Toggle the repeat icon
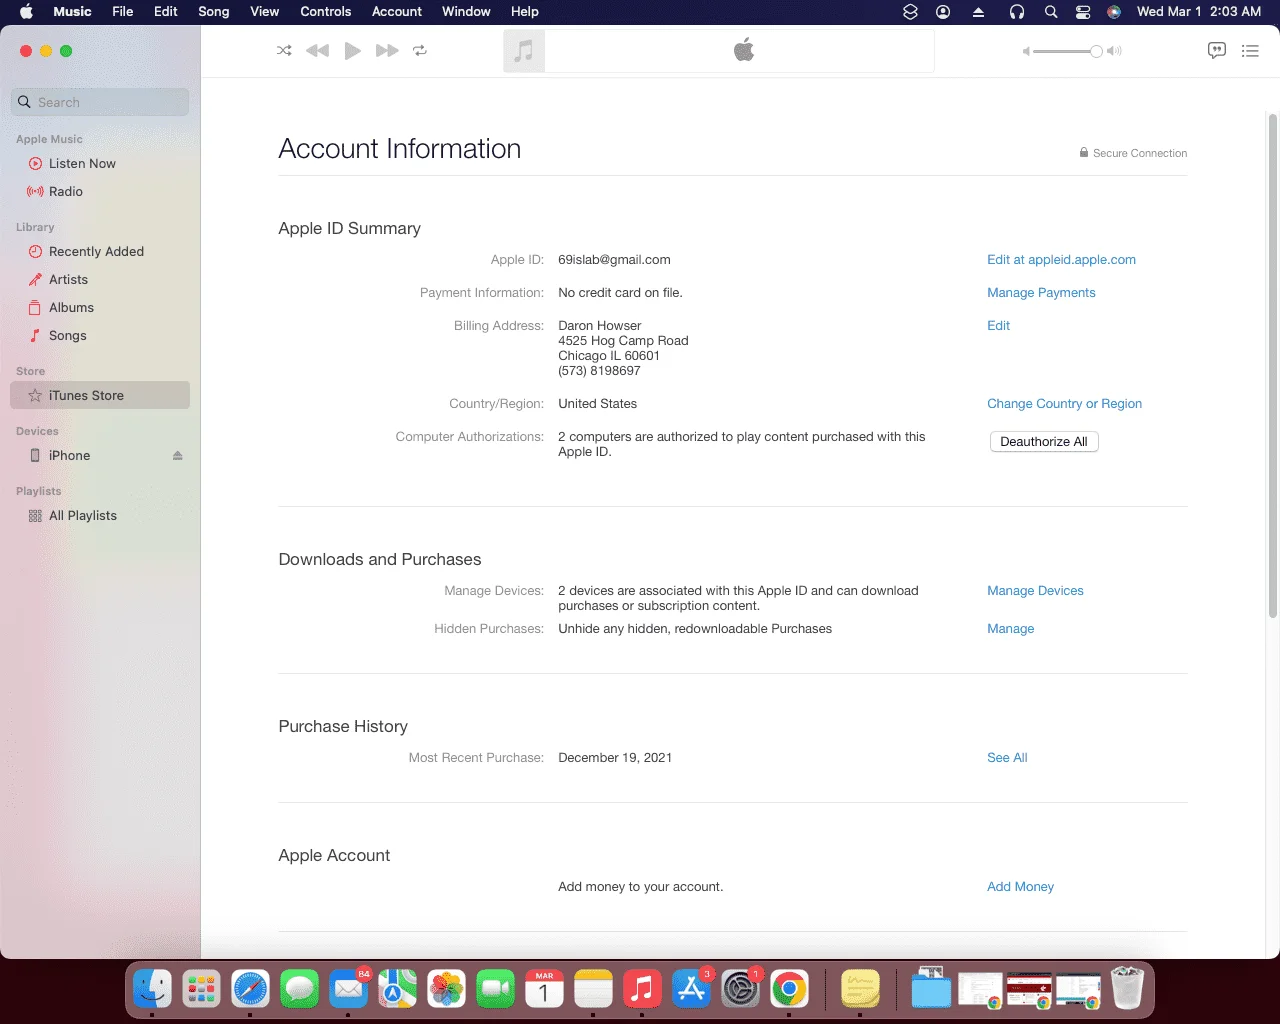Screen dimensions: 1280x1024 click(420, 50)
